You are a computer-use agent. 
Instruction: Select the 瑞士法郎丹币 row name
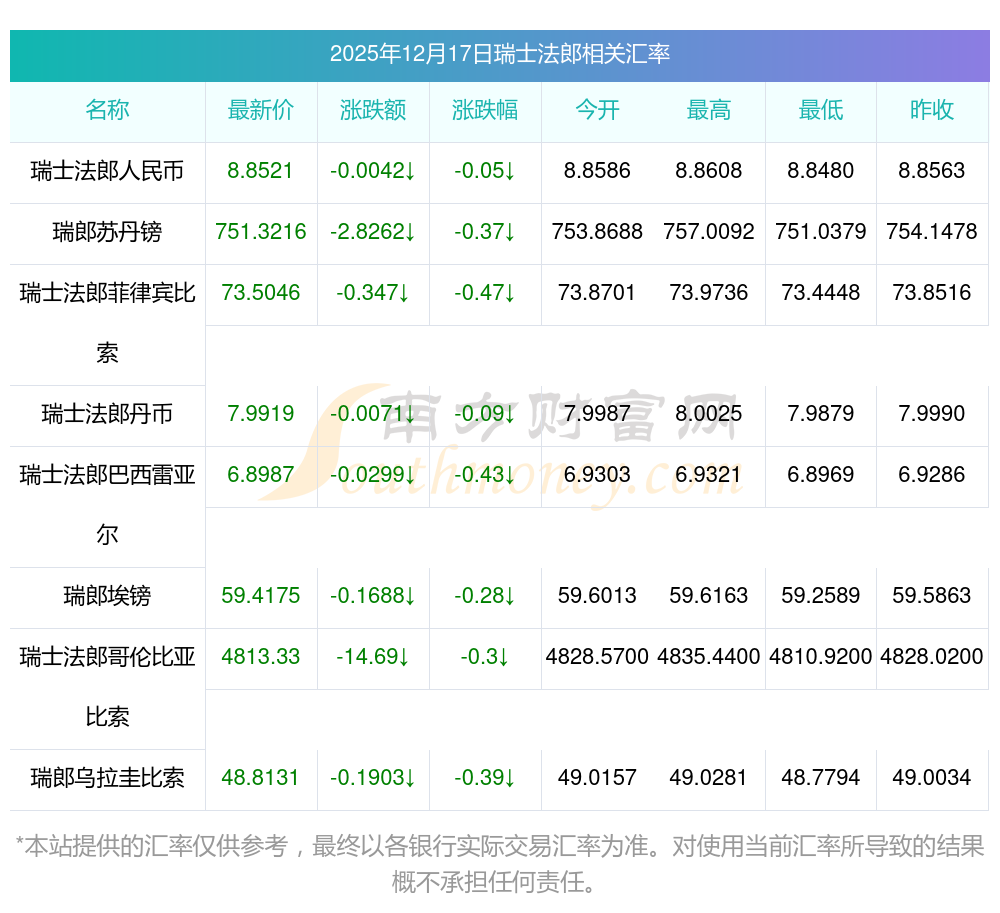(x=107, y=414)
